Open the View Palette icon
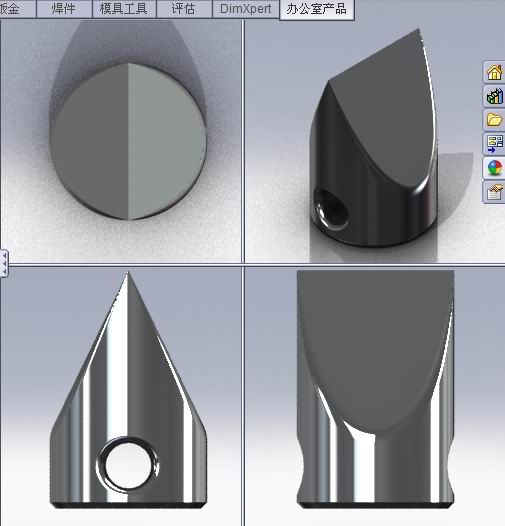The width and height of the screenshot is (505, 526). click(494, 144)
